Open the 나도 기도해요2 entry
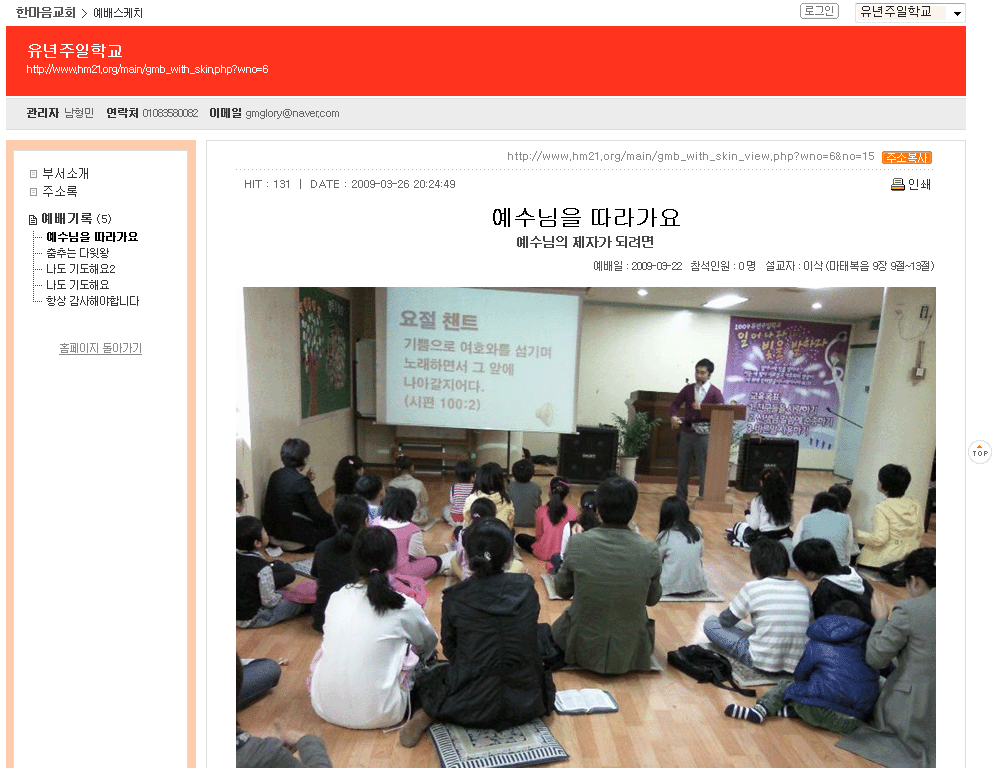Screen dimensions: 1000x768 (81, 269)
